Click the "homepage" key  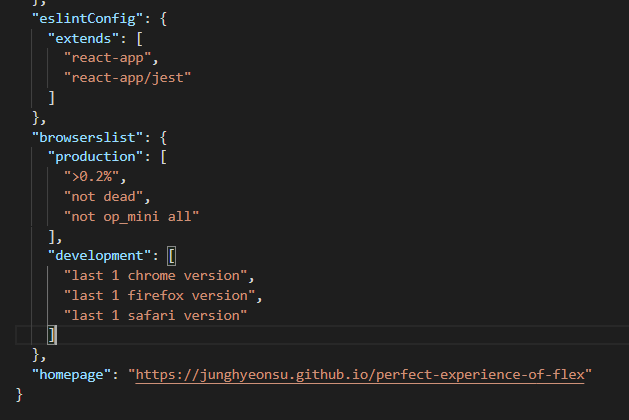pyautogui.click(x=71, y=375)
